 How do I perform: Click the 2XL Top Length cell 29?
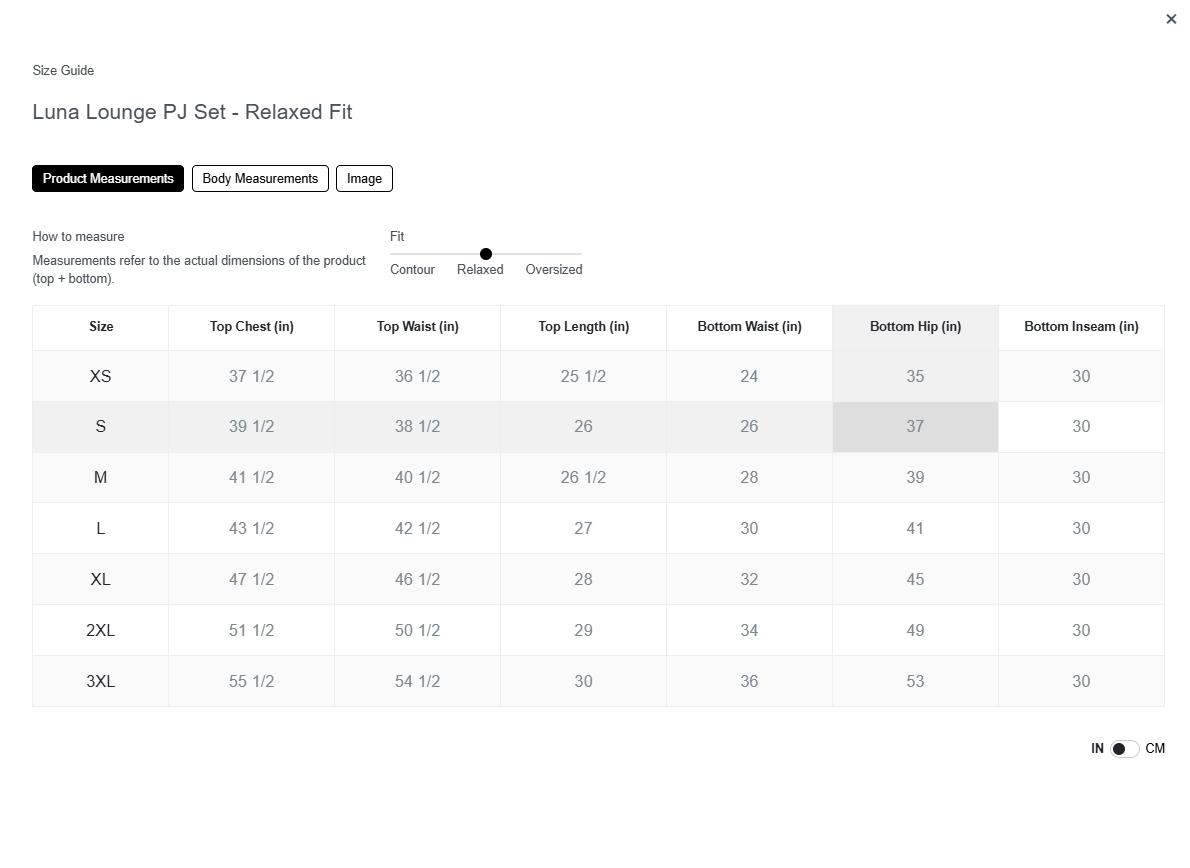[x=583, y=631]
